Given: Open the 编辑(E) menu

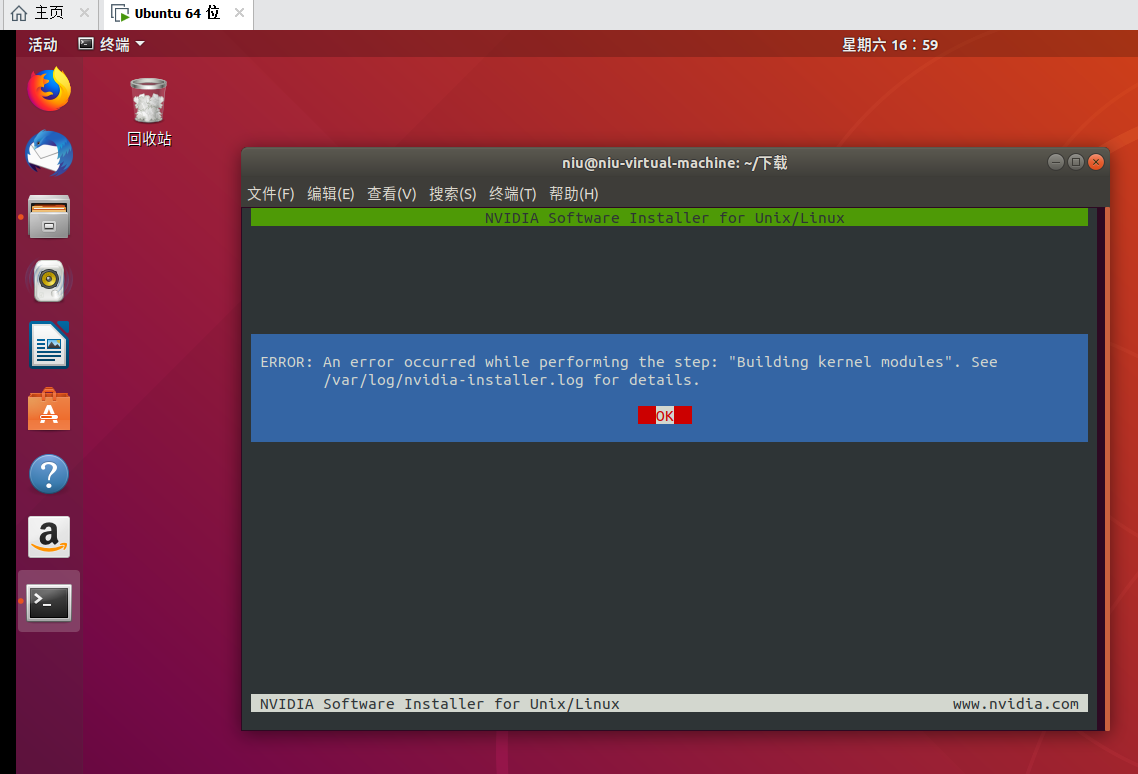Looking at the screenshot, I should 331,194.
